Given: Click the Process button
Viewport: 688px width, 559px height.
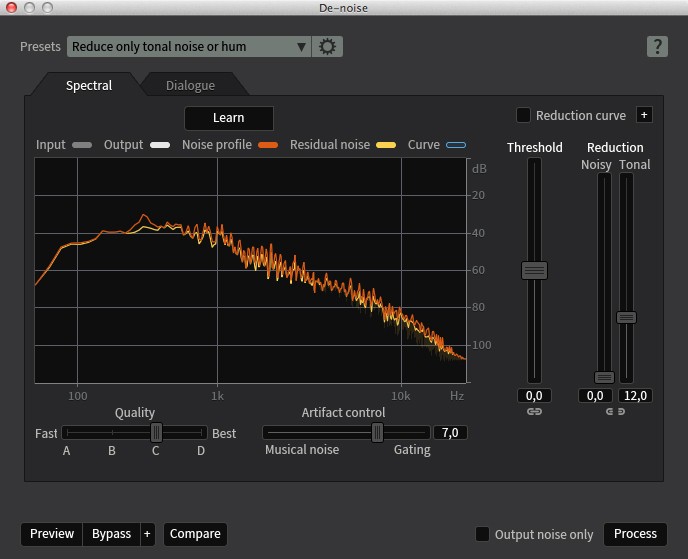Looking at the screenshot, I should pyautogui.click(x=635, y=534).
